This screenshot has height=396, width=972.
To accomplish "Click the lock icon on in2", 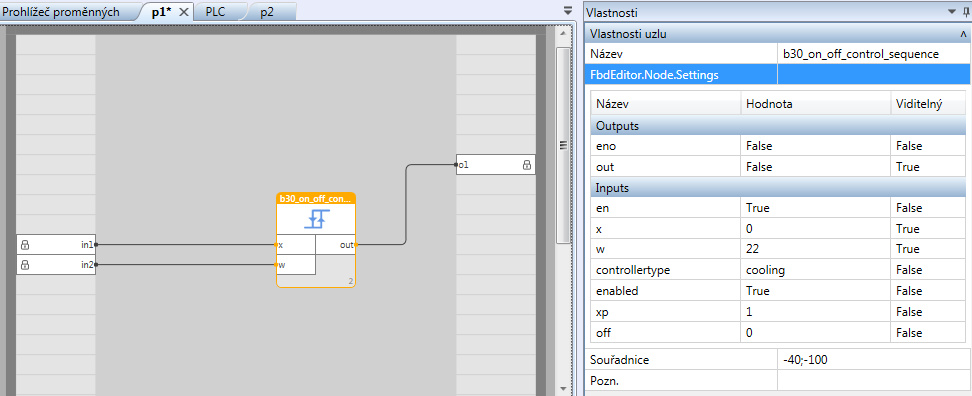I will click(25, 265).
